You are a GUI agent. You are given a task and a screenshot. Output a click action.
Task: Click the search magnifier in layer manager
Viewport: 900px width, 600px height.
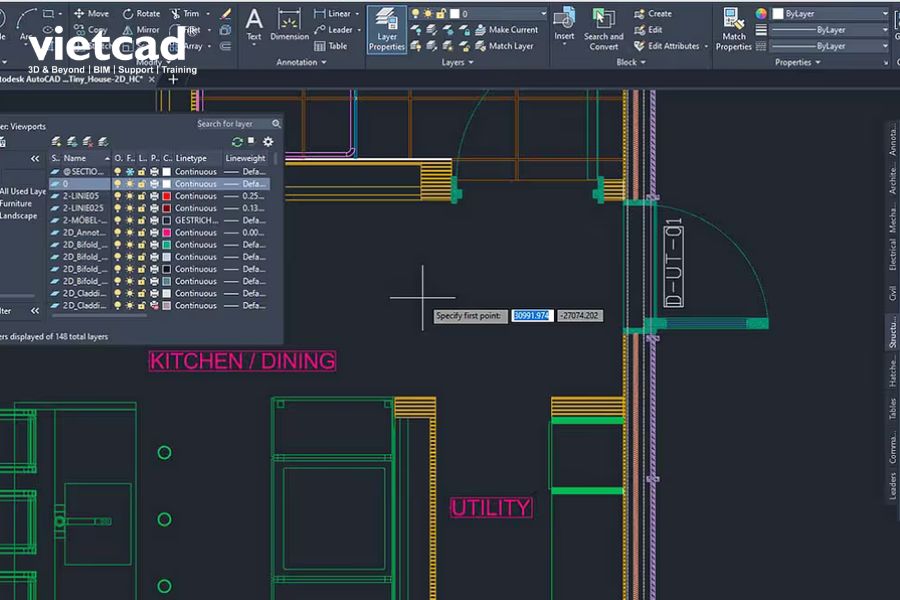tap(276, 123)
